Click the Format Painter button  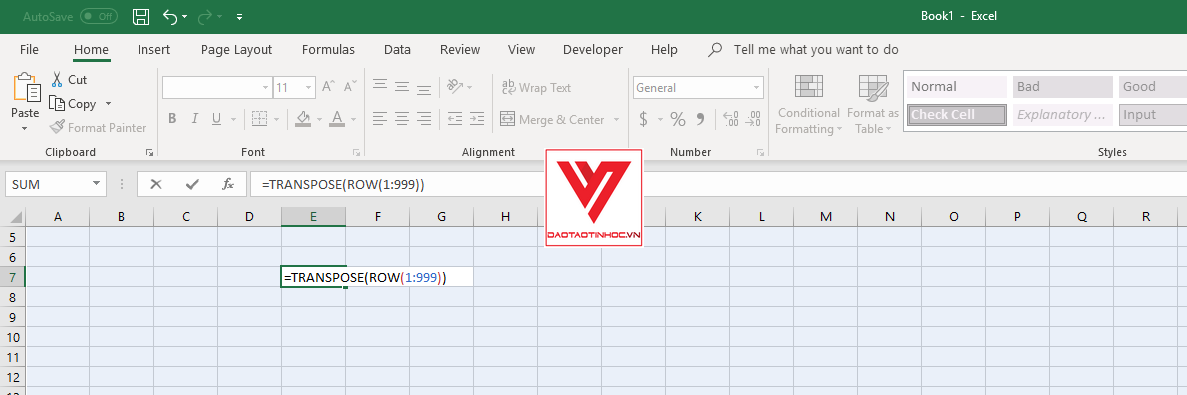click(x=98, y=128)
